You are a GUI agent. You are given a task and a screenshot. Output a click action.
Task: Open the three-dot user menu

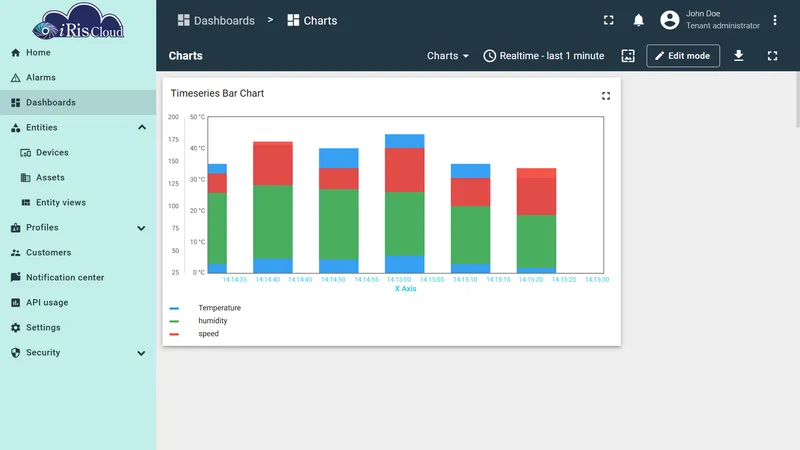pyautogui.click(x=774, y=20)
